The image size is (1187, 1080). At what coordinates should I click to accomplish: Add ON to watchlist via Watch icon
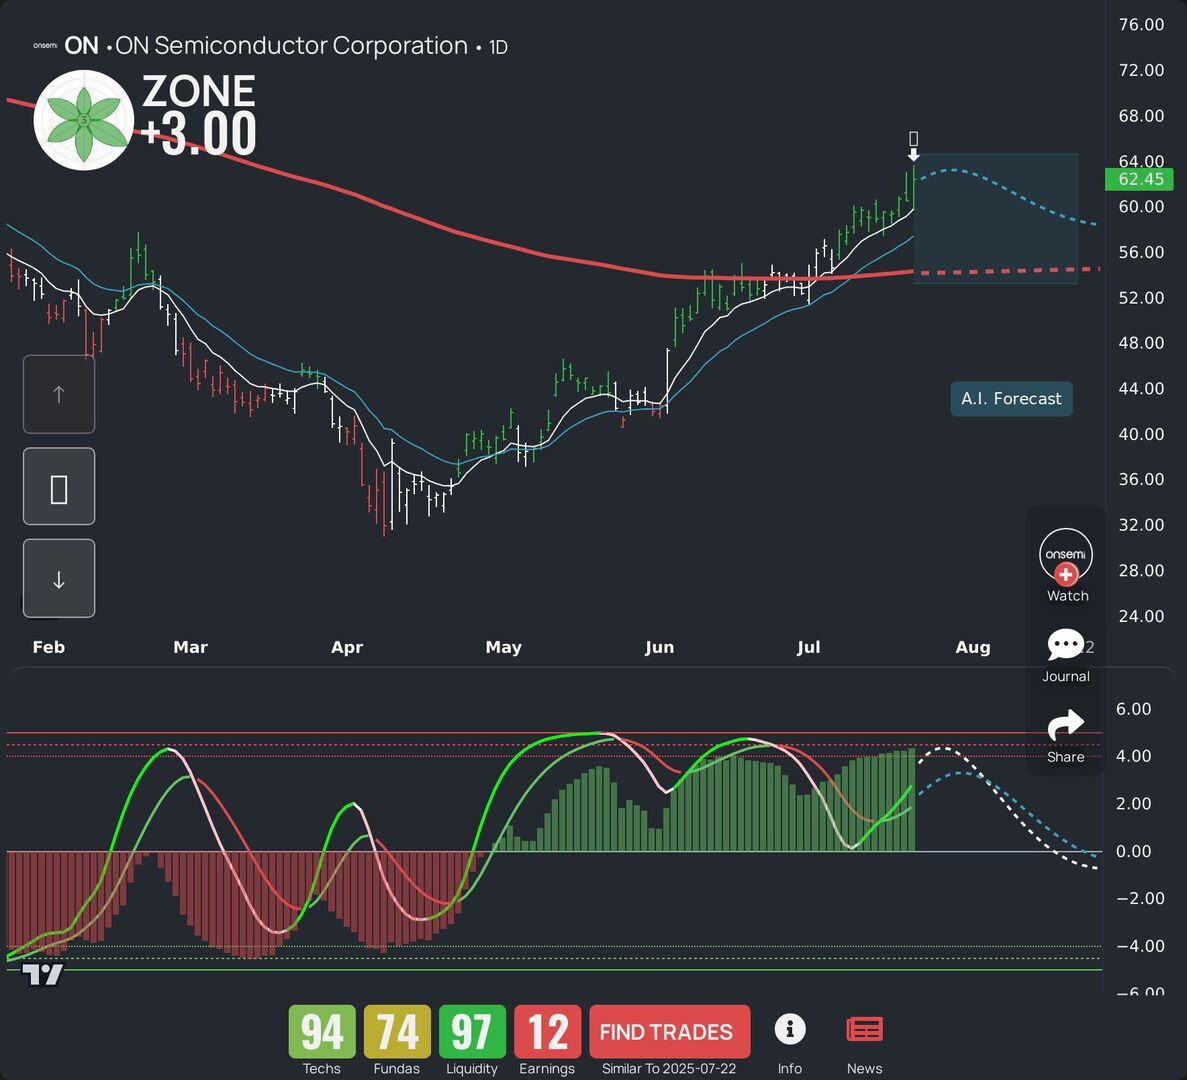pos(1066,558)
